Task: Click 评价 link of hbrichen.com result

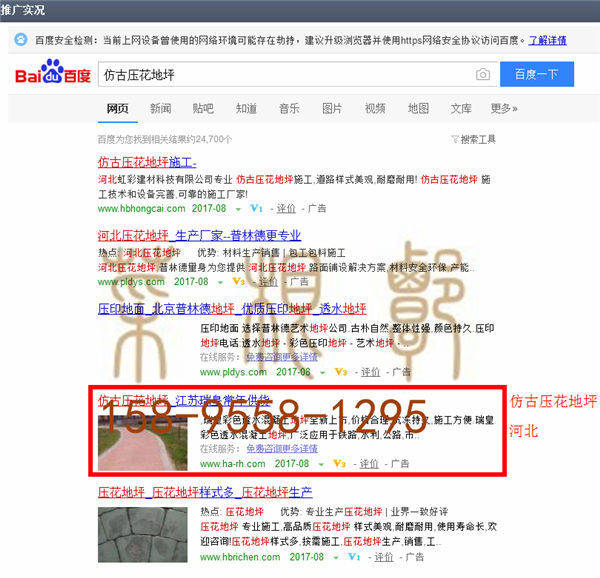Action: 384,557
